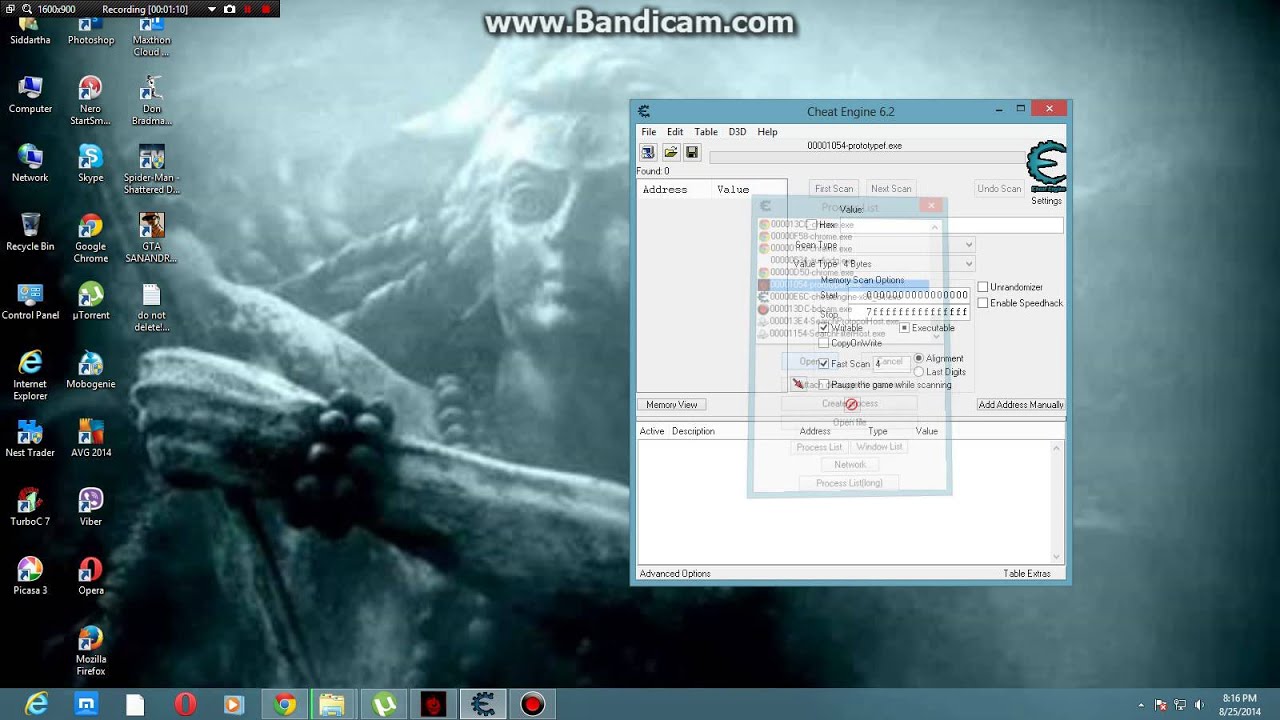
Task: Click the red no-entry delete addresses icon
Action: click(x=851, y=404)
